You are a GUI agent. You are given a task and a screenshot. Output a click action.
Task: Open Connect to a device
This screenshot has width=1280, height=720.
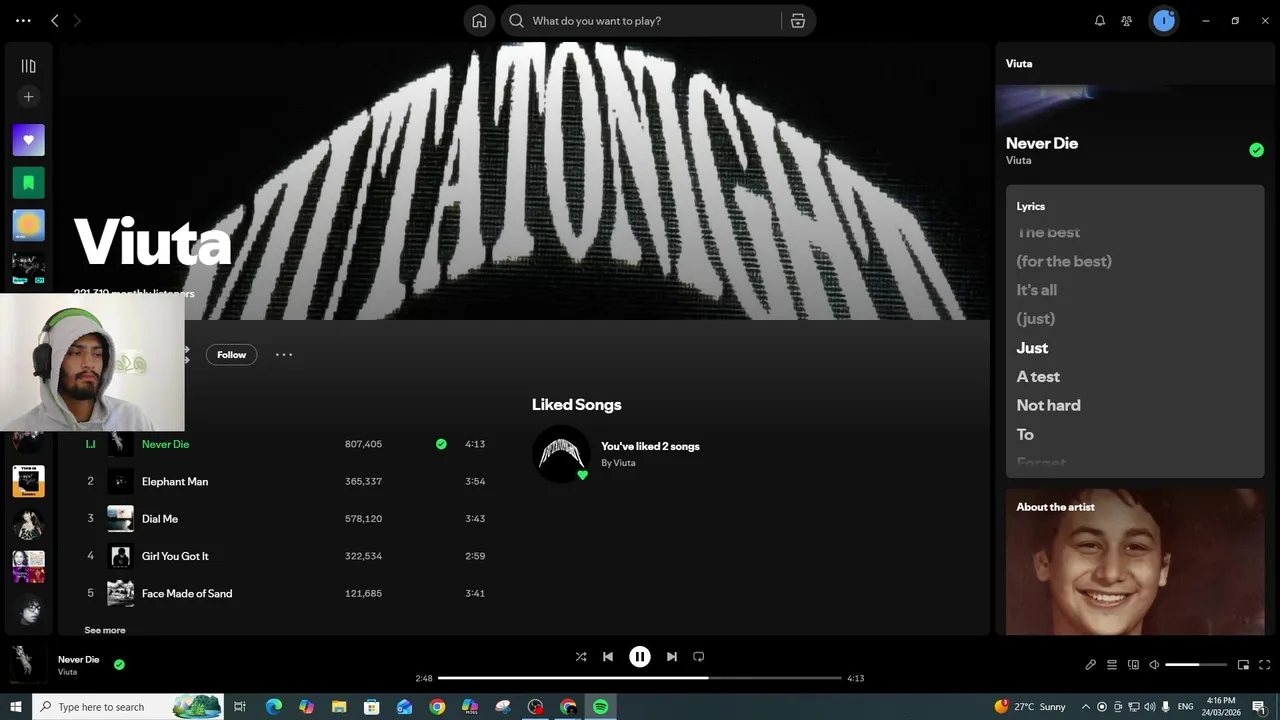click(x=1133, y=665)
